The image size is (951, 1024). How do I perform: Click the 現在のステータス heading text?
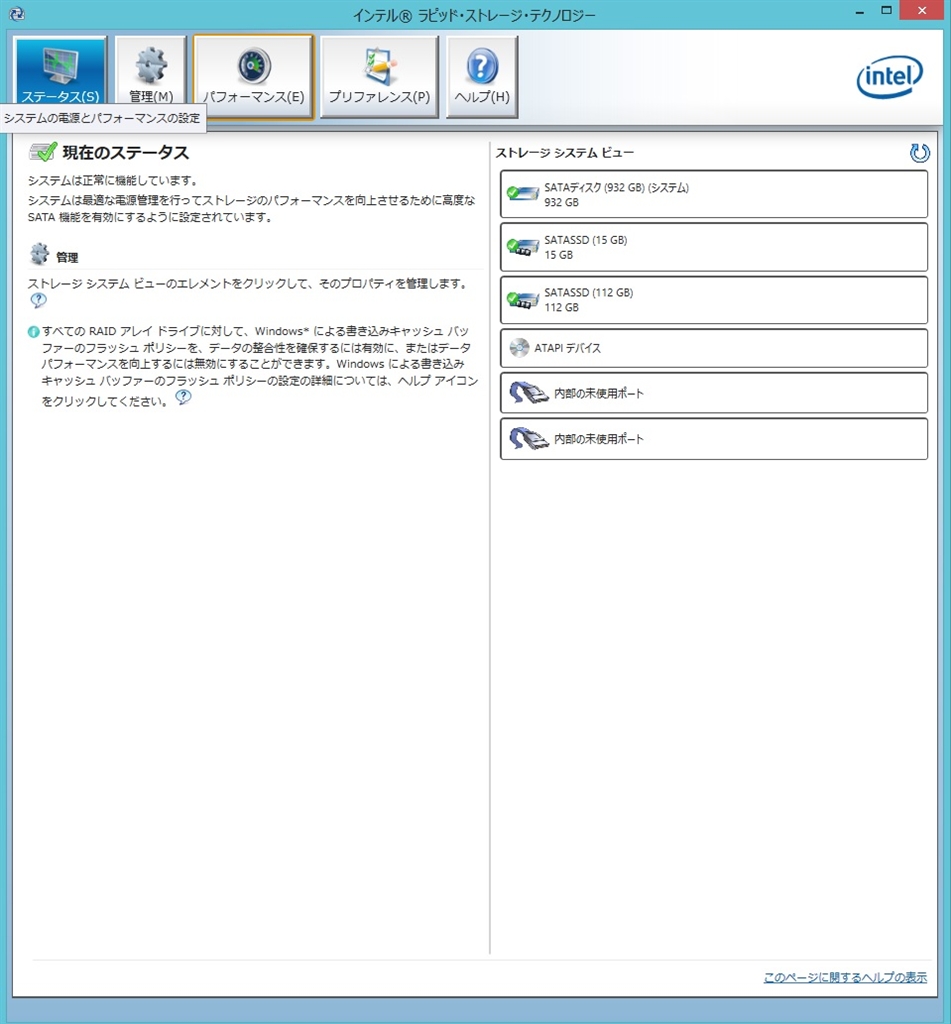pyautogui.click(x=126, y=153)
